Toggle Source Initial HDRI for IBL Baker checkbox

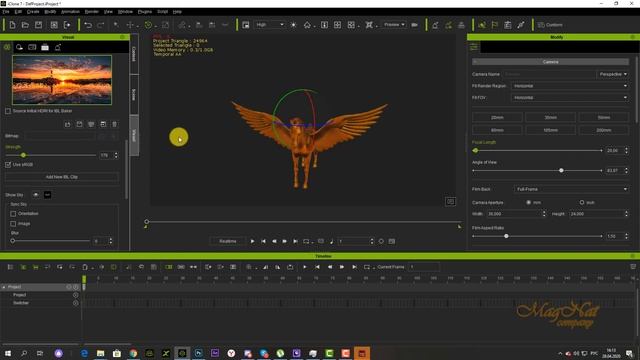pos(8,111)
